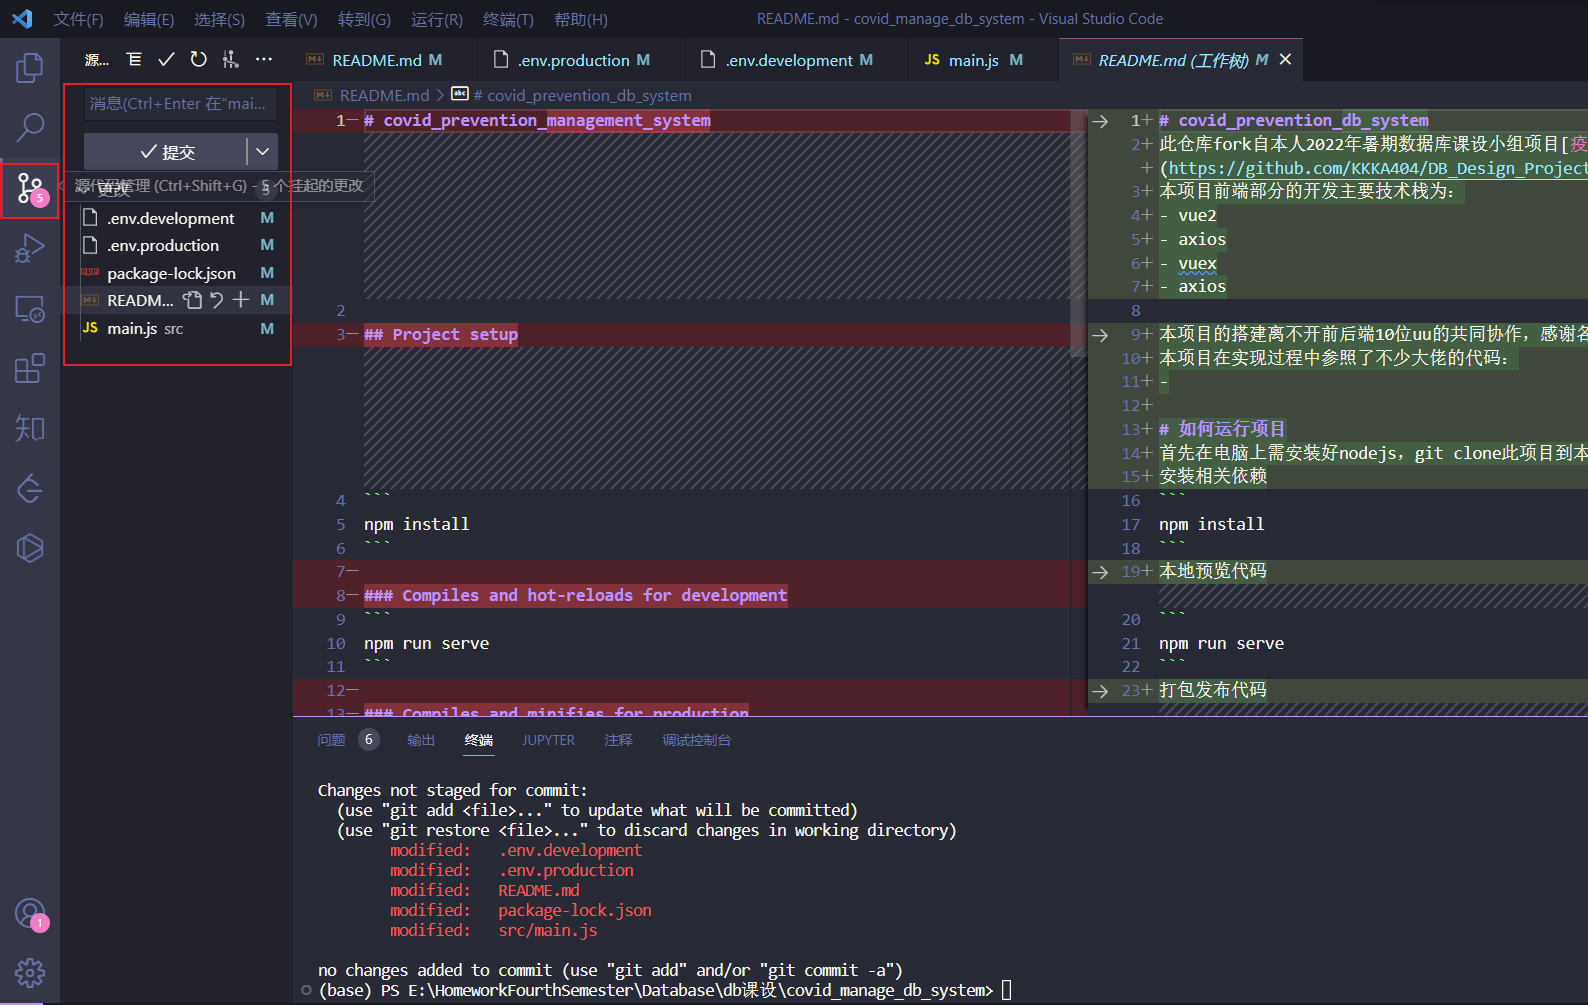This screenshot has width=1588, height=1005.
Task: Revert block arrow at line 1 of diff
Action: [1100, 121]
